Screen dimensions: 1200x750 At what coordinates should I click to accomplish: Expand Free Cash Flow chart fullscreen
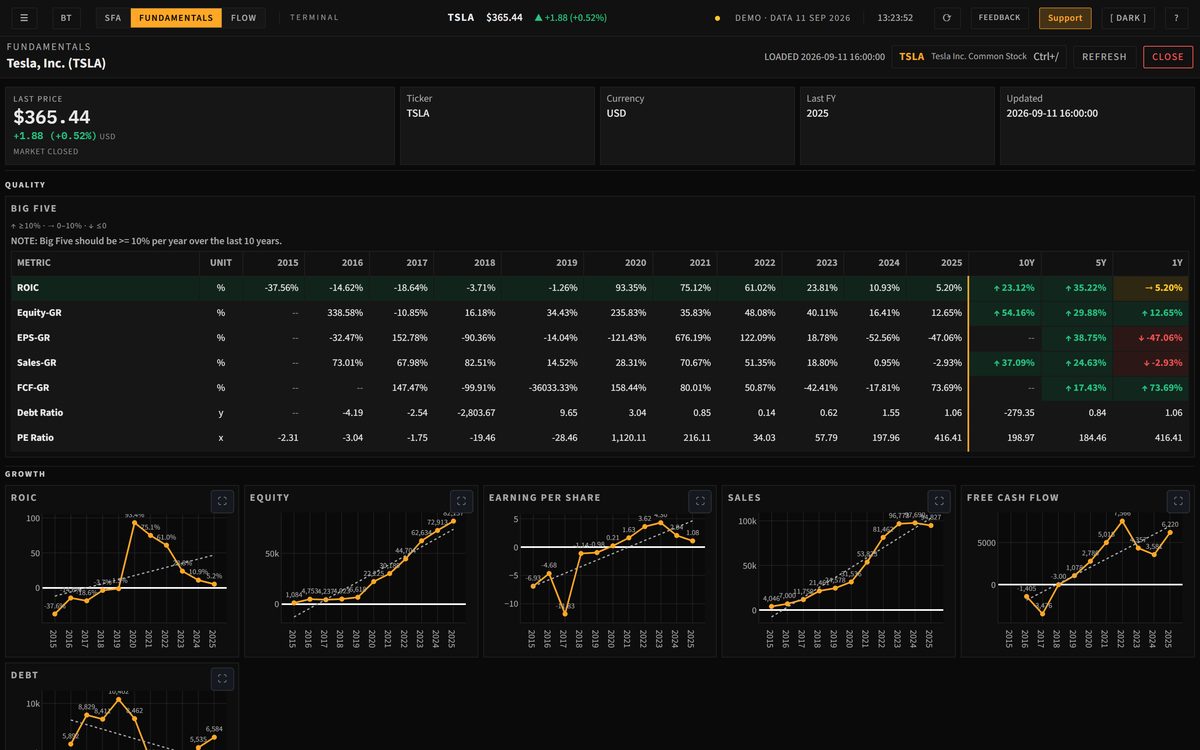point(1178,501)
